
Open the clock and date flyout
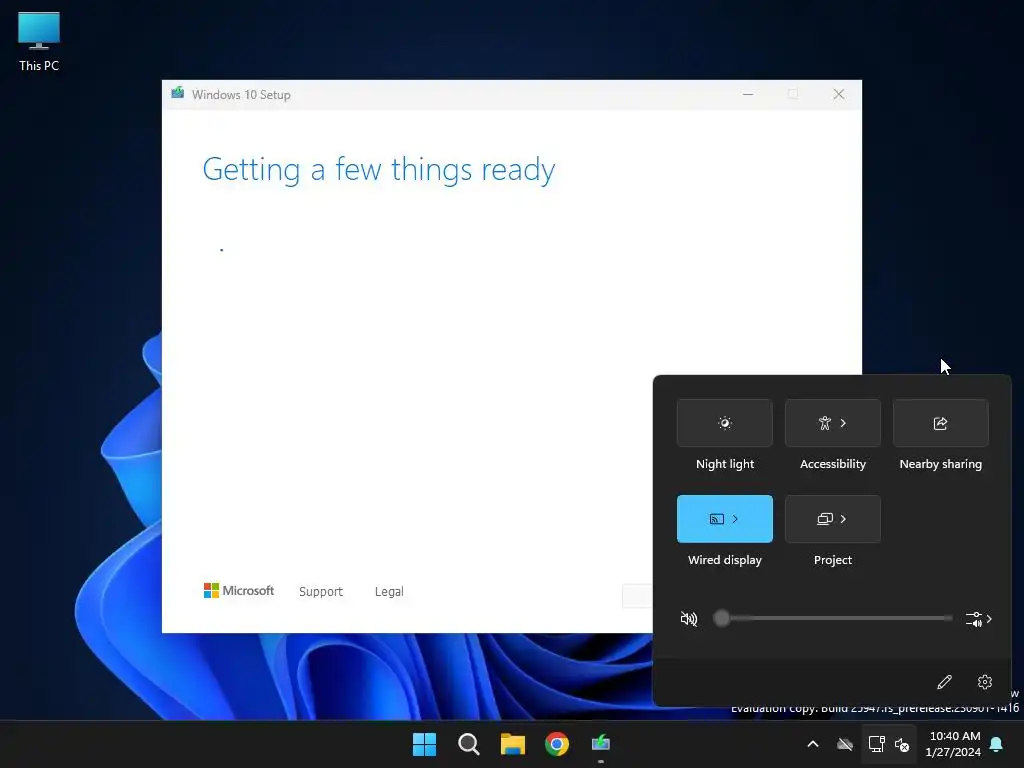point(953,744)
